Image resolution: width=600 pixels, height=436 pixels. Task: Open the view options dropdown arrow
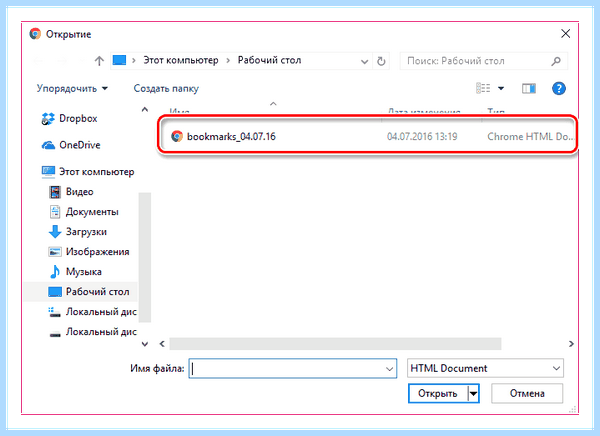[x=501, y=89]
